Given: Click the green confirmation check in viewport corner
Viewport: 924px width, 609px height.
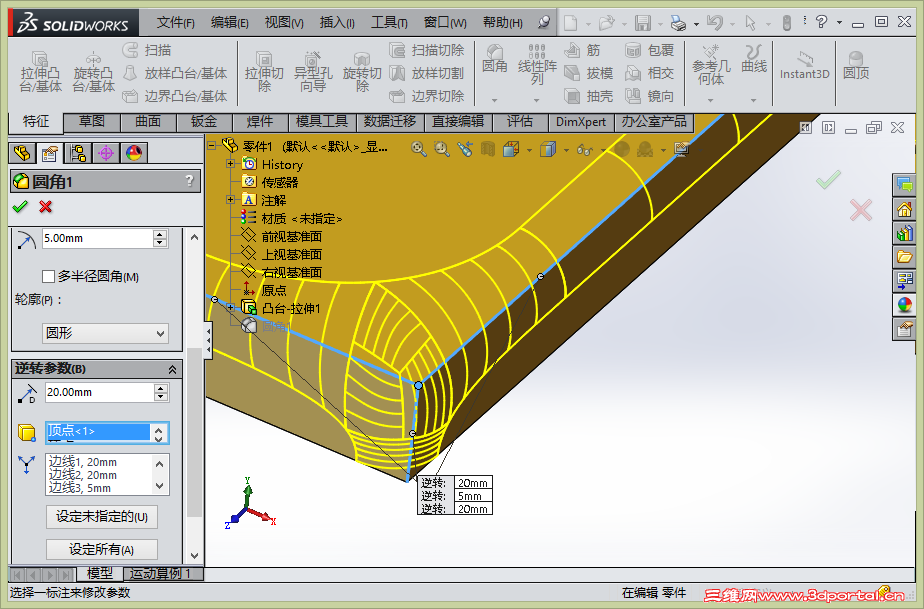Looking at the screenshot, I should click(x=829, y=179).
